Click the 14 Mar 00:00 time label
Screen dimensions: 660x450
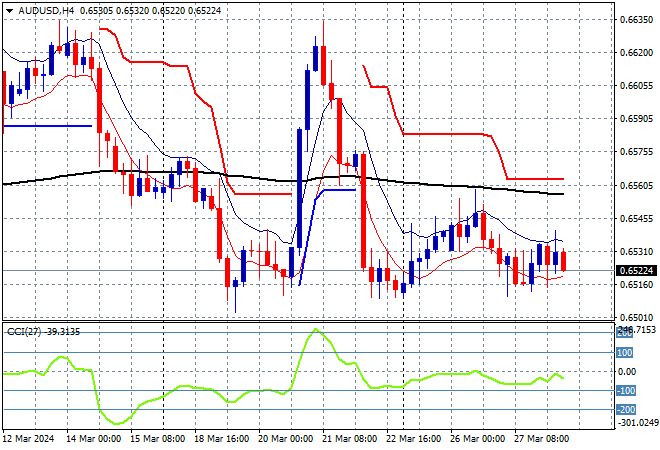tap(95, 438)
